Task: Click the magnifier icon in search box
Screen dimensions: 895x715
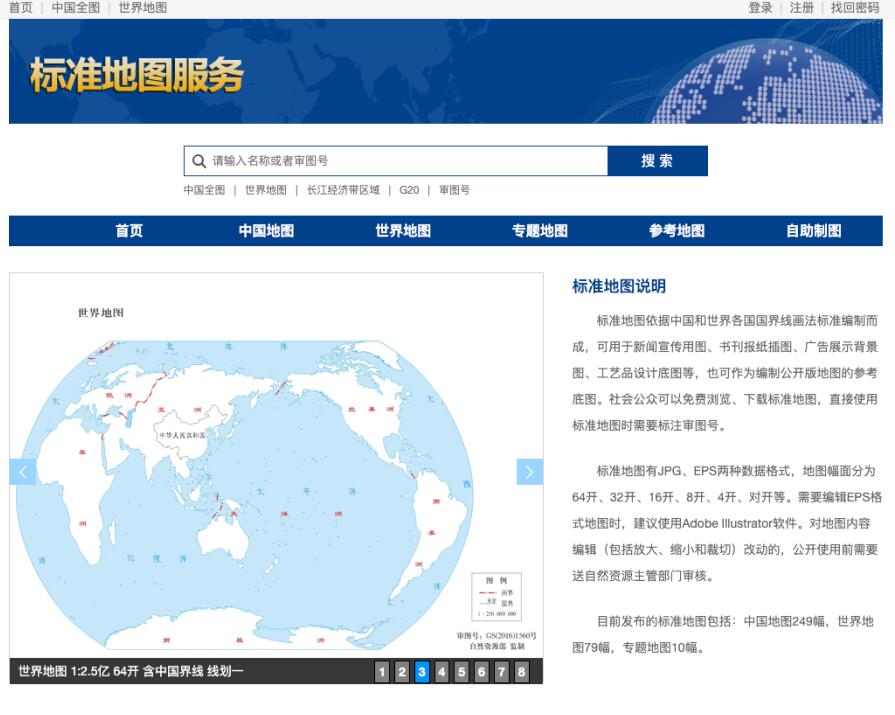Action: pos(199,161)
